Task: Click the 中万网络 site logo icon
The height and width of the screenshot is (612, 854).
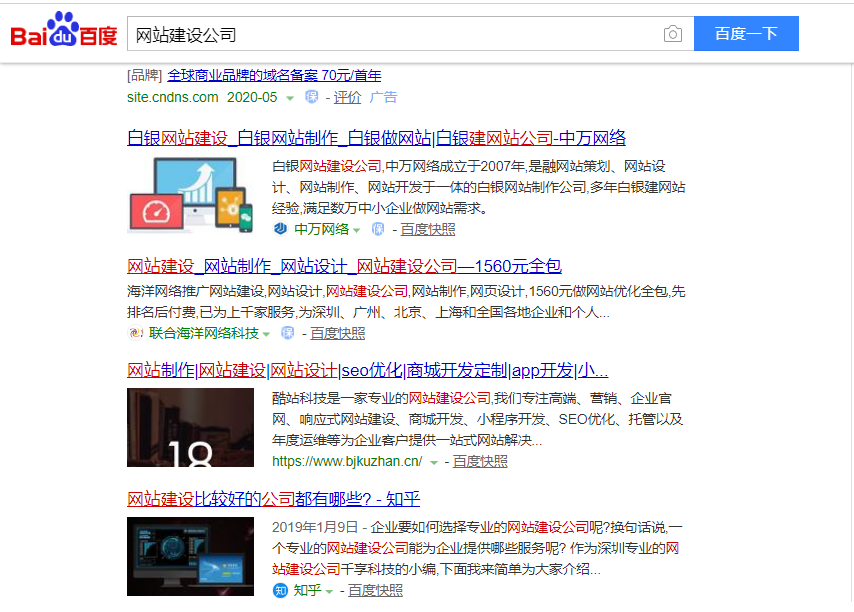Action: (280, 229)
